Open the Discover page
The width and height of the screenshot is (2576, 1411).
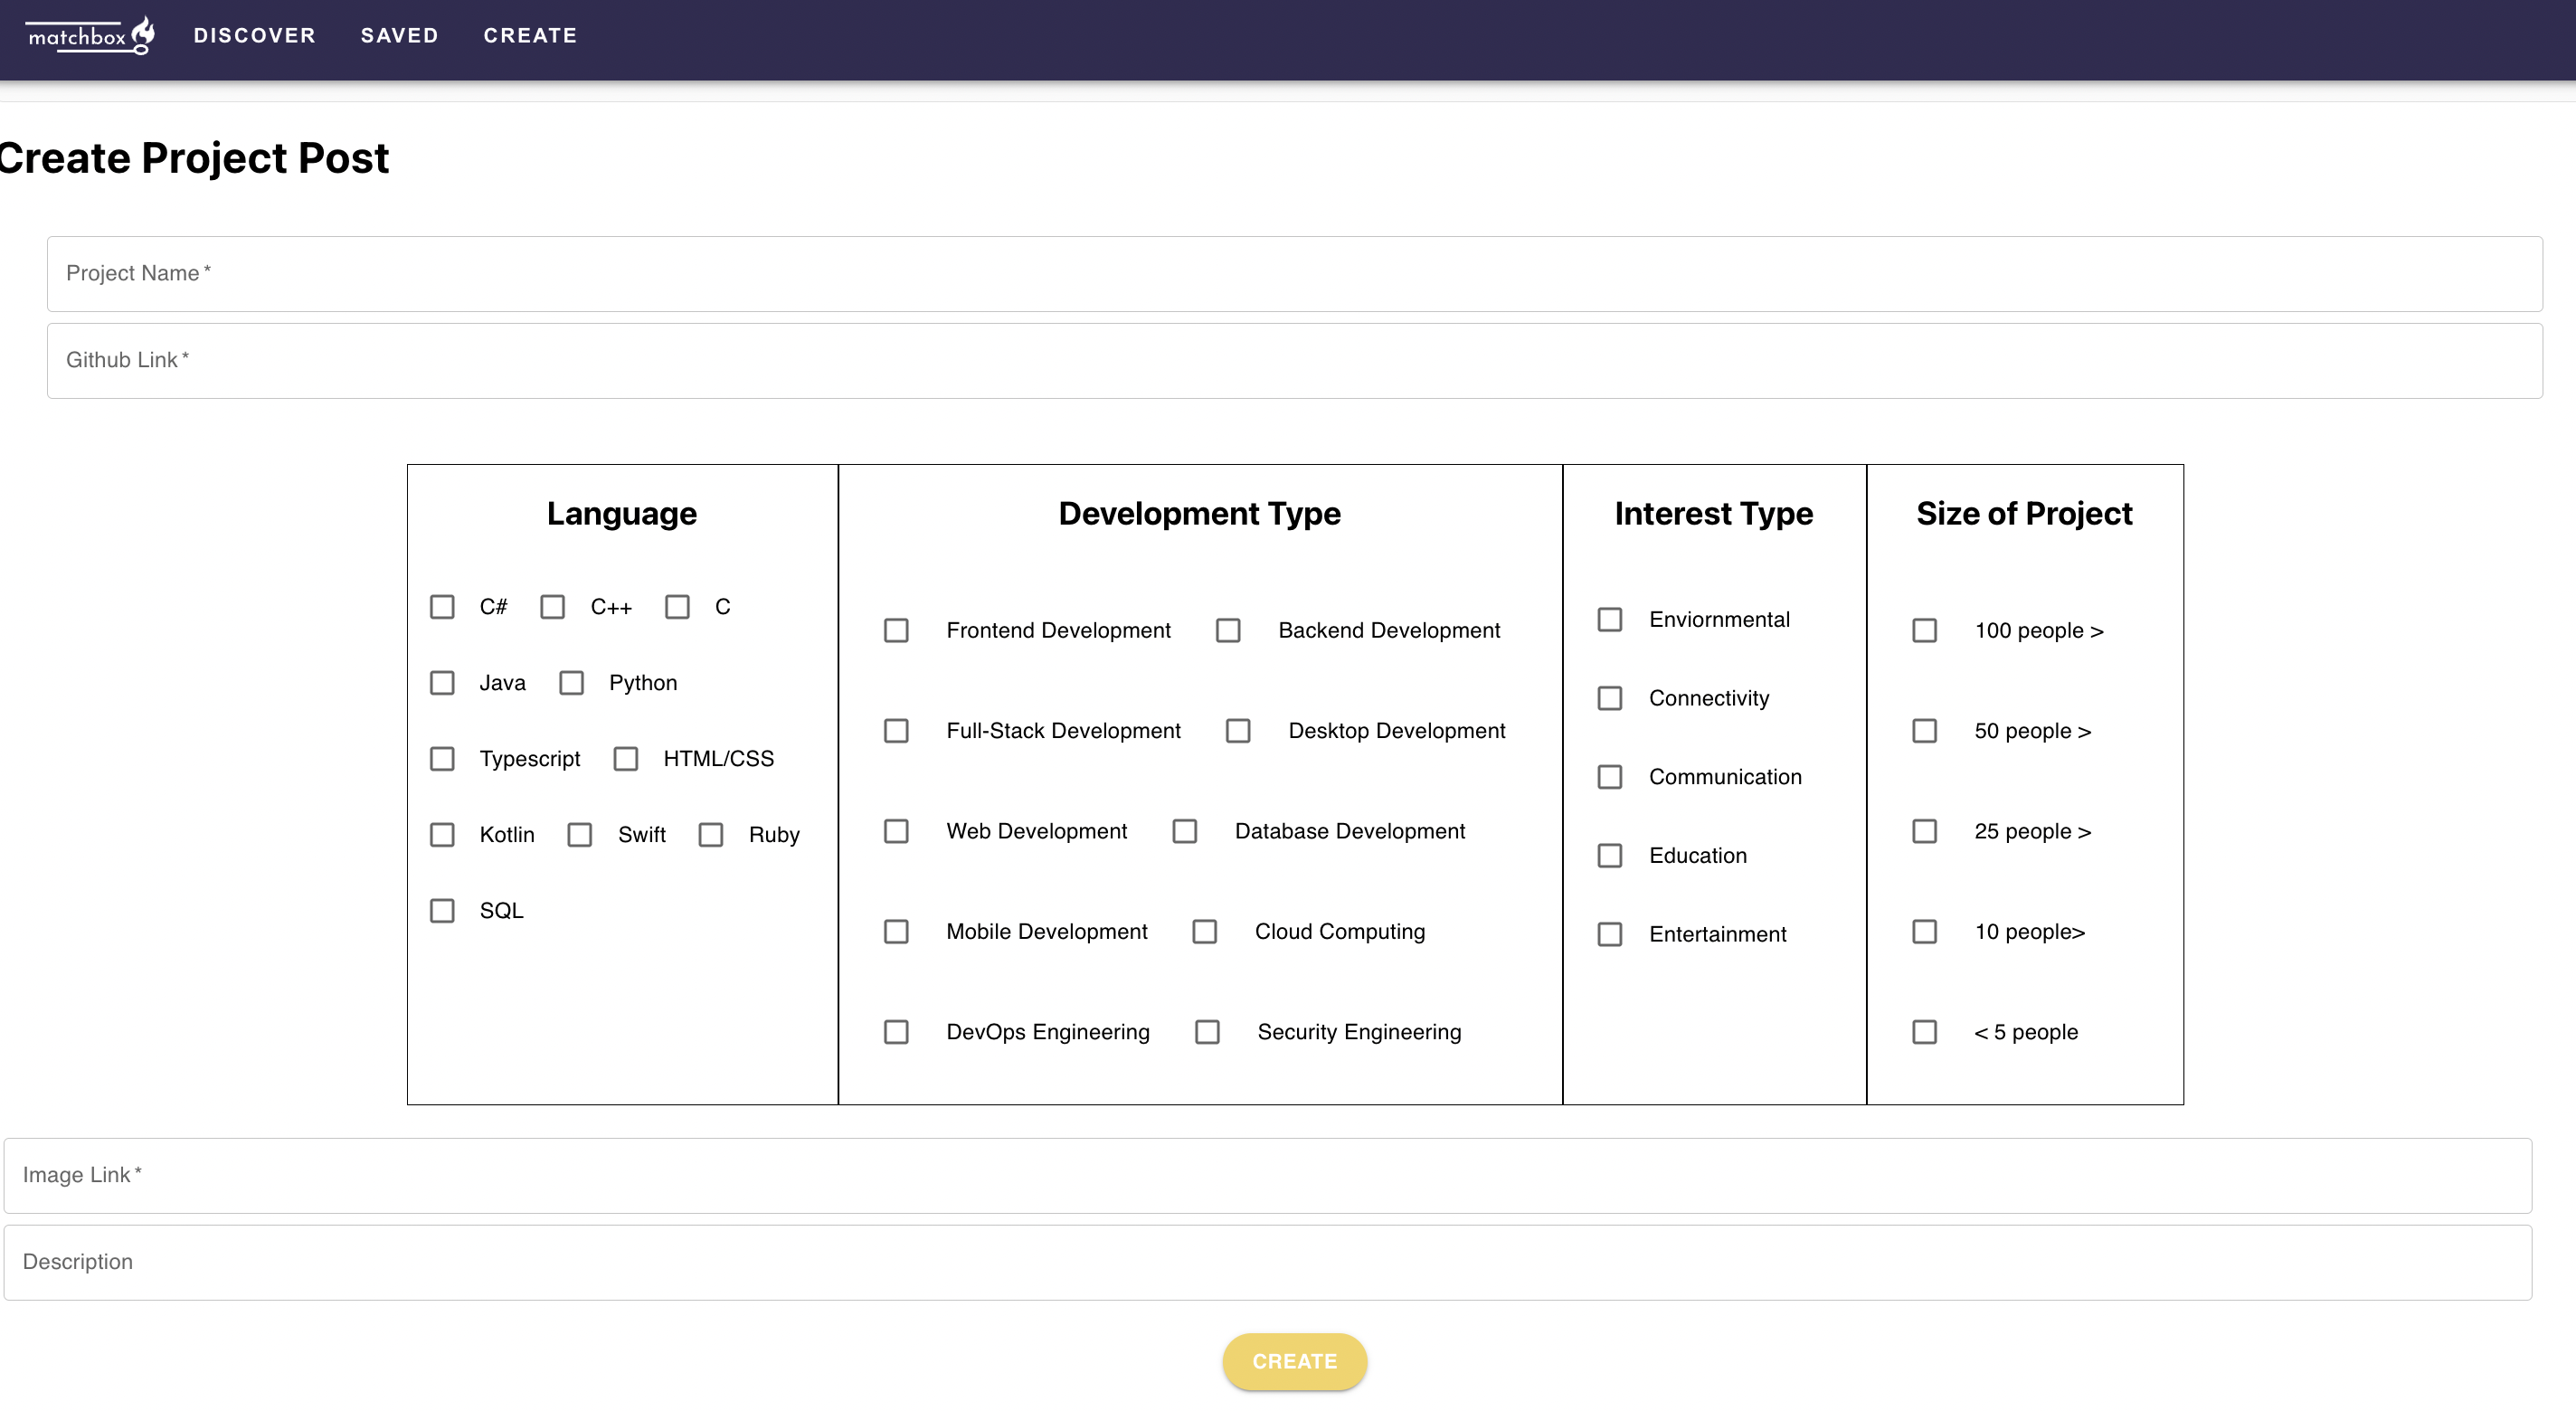pyautogui.click(x=254, y=36)
